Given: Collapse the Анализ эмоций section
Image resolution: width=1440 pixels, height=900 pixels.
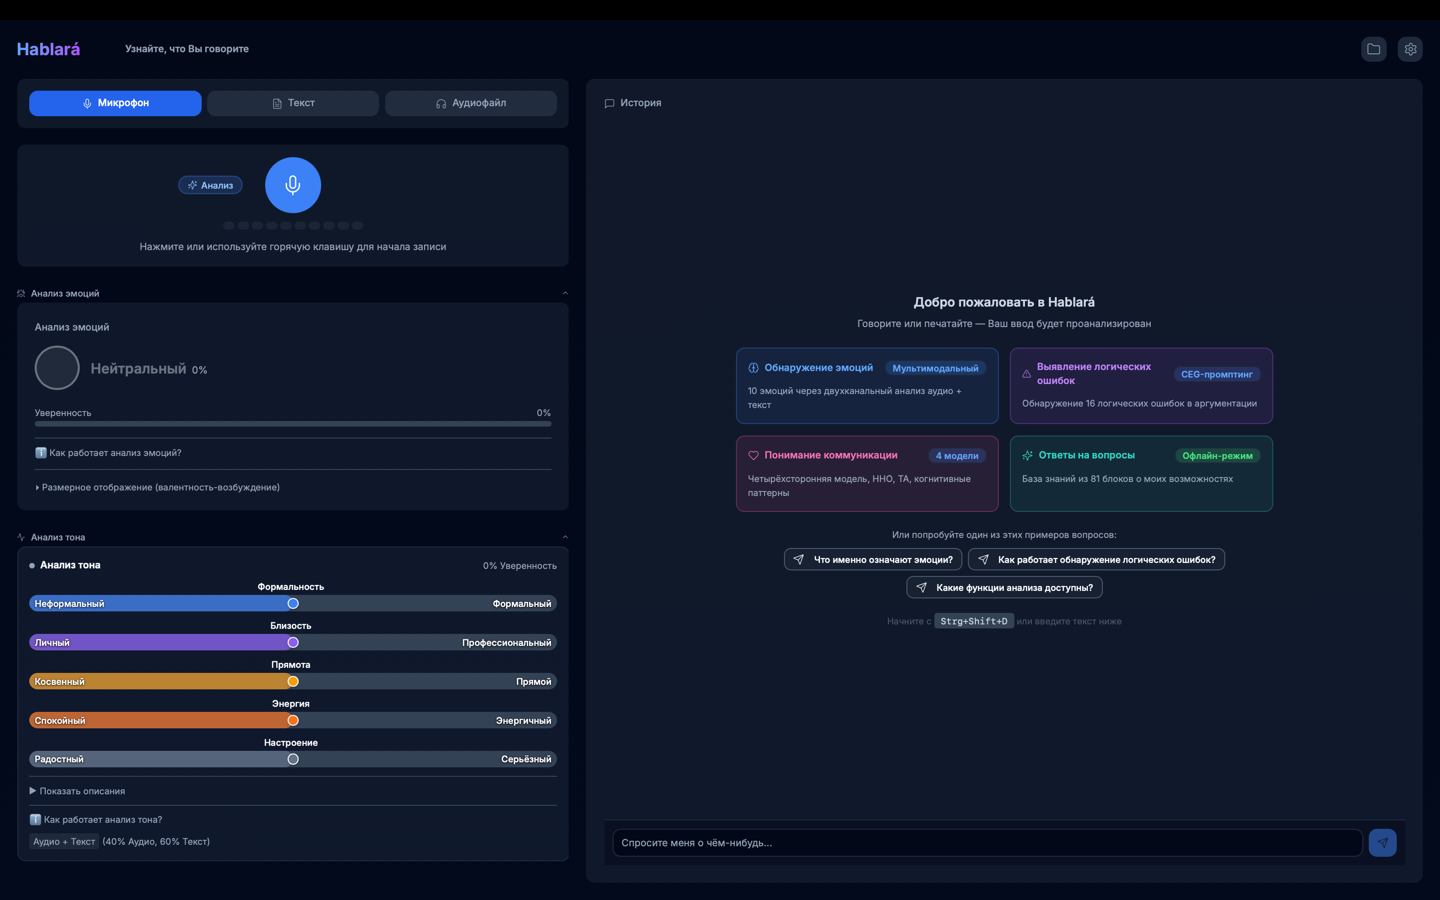Looking at the screenshot, I should [x=565, y=293].
